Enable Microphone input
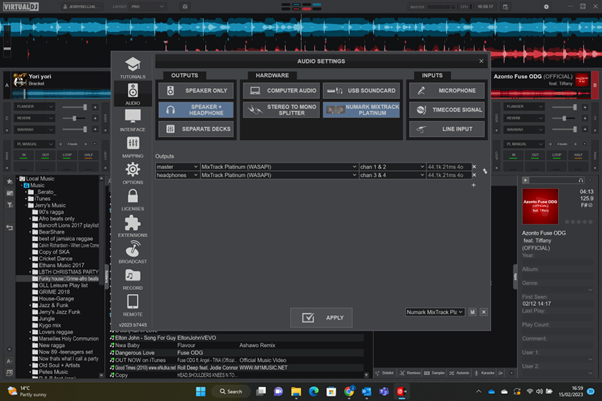 click(447, 91)
